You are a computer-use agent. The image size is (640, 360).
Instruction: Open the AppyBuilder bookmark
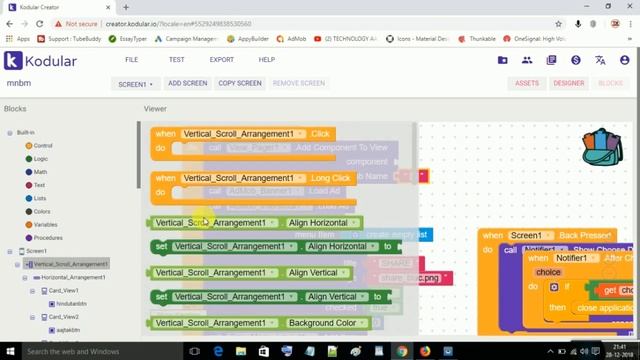248,39
